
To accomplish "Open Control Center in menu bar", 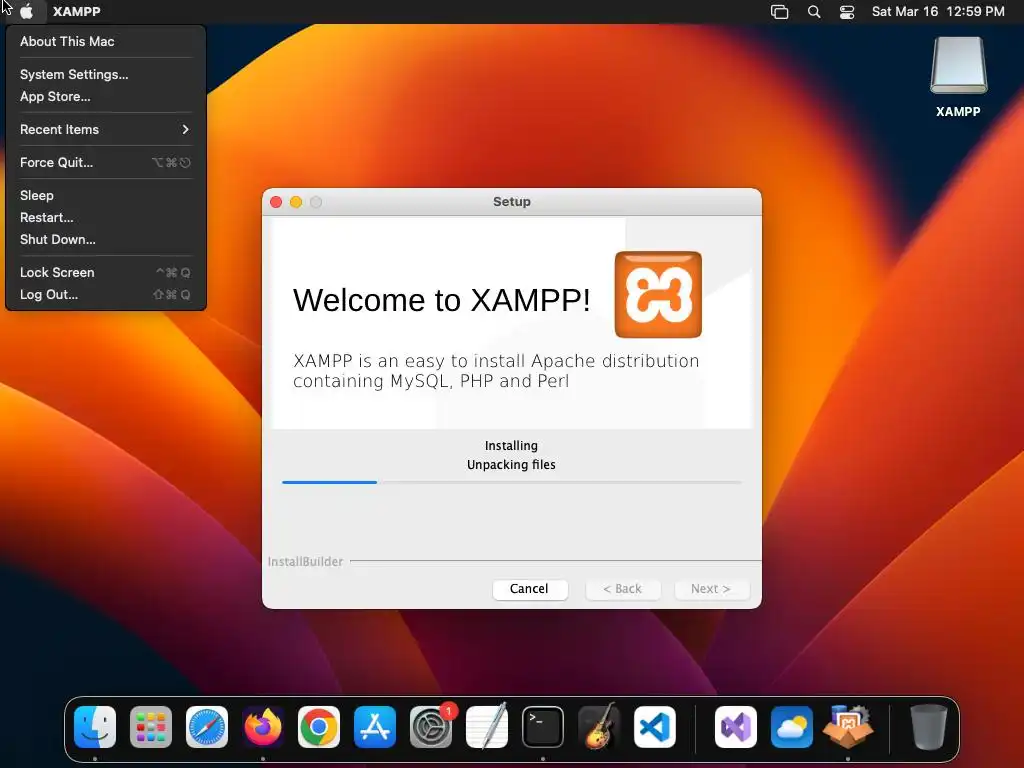I will [847, 11].
